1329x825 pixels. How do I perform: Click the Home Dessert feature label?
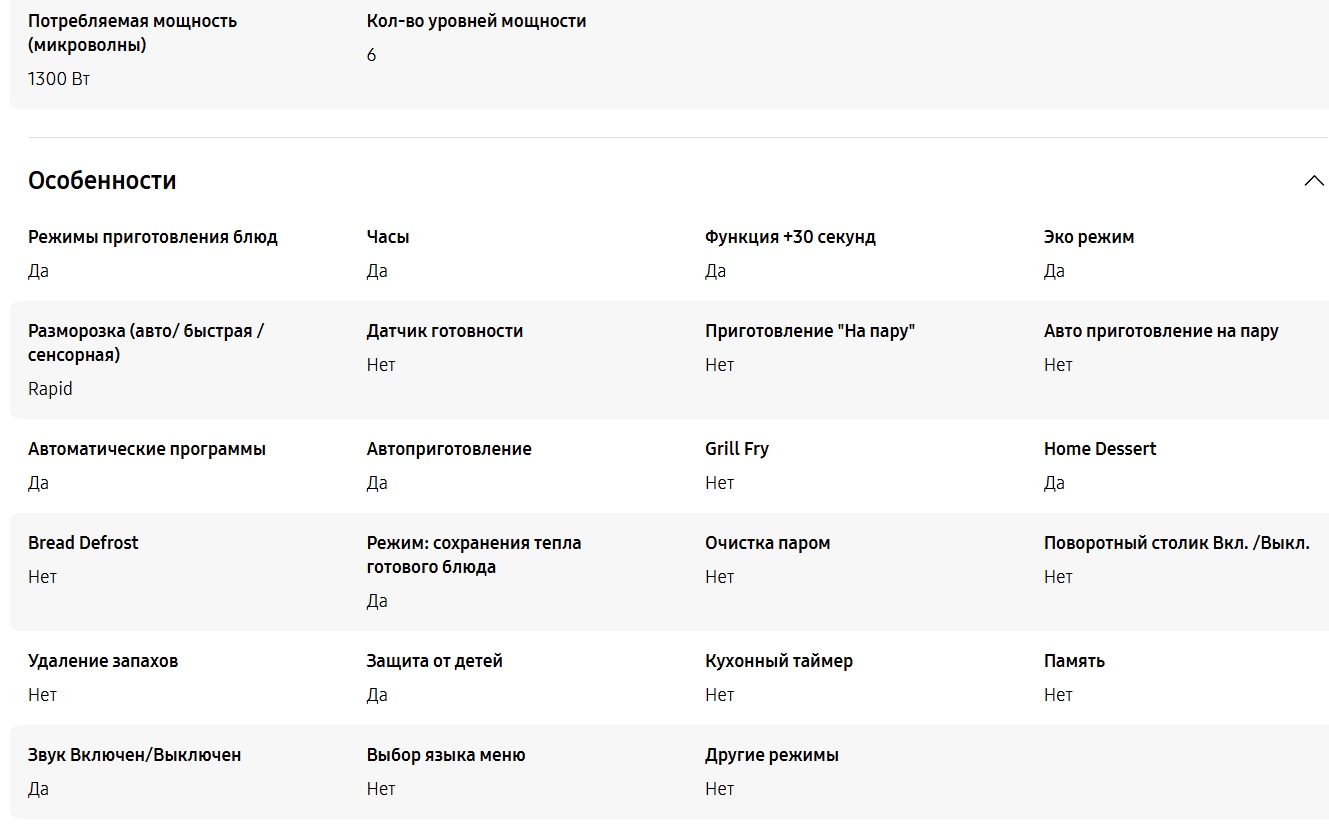(x=1100, y=449)
